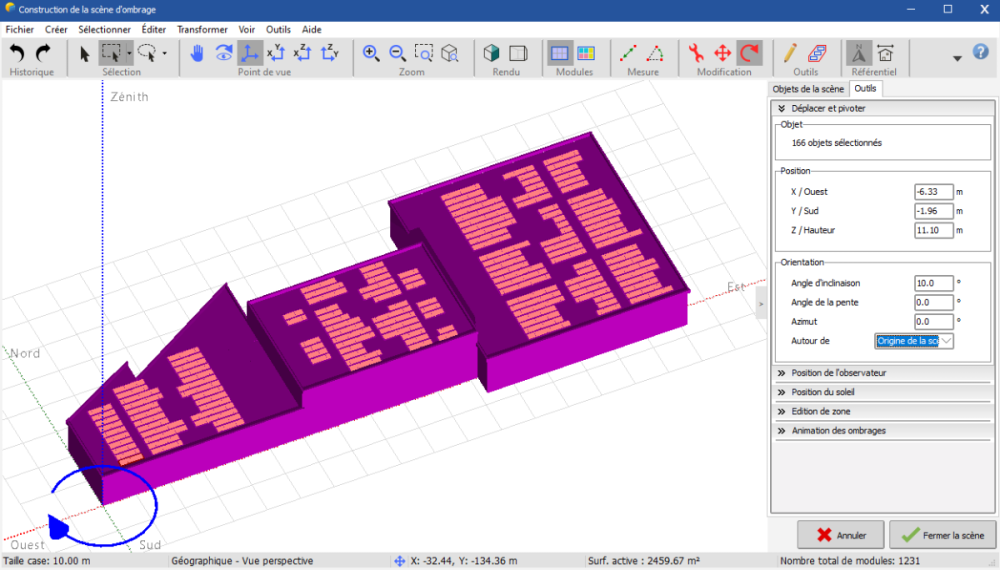Click the red wrench modification tool

coord(696,53)
